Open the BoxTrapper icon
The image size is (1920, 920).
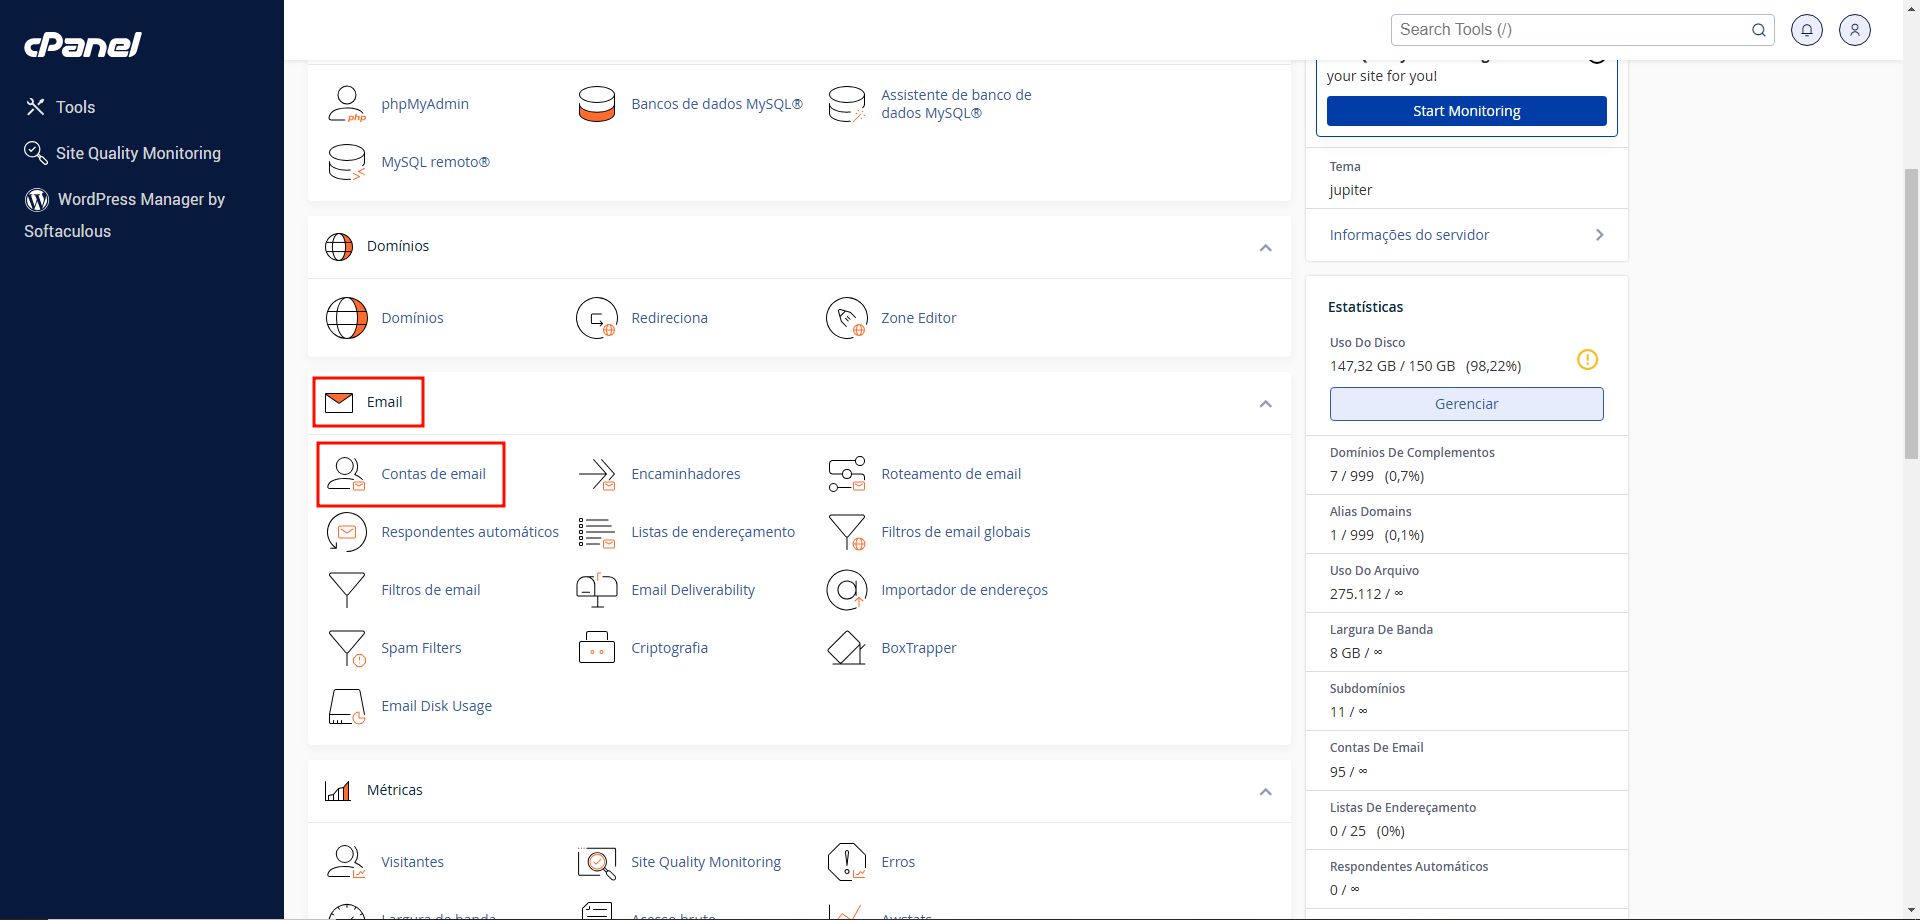(847, 648)
